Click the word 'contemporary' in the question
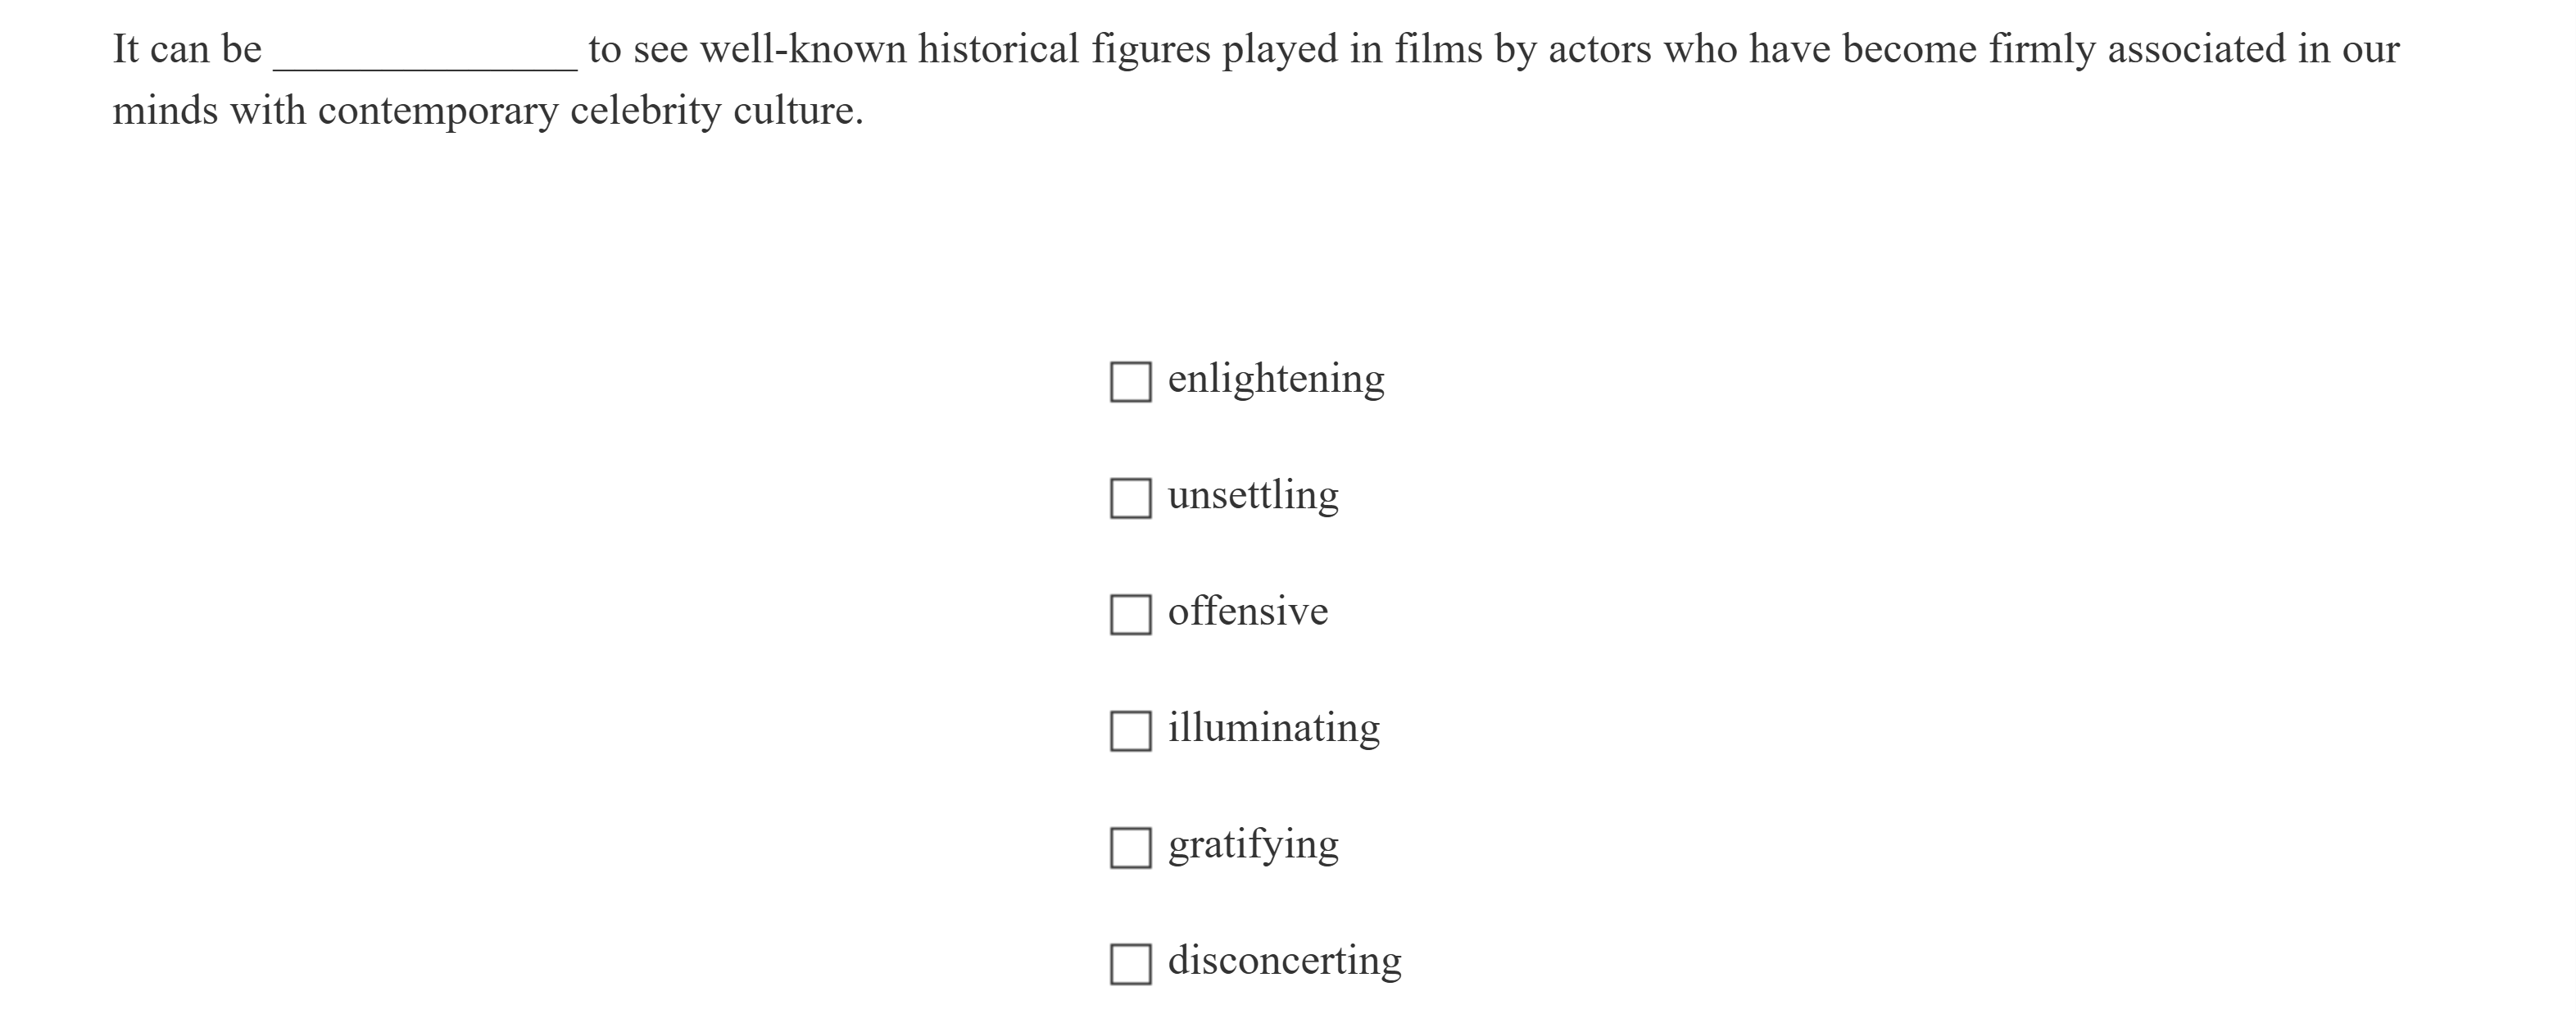The image size is (2576, 1014). pyautogui.click(x=438, y=111)
